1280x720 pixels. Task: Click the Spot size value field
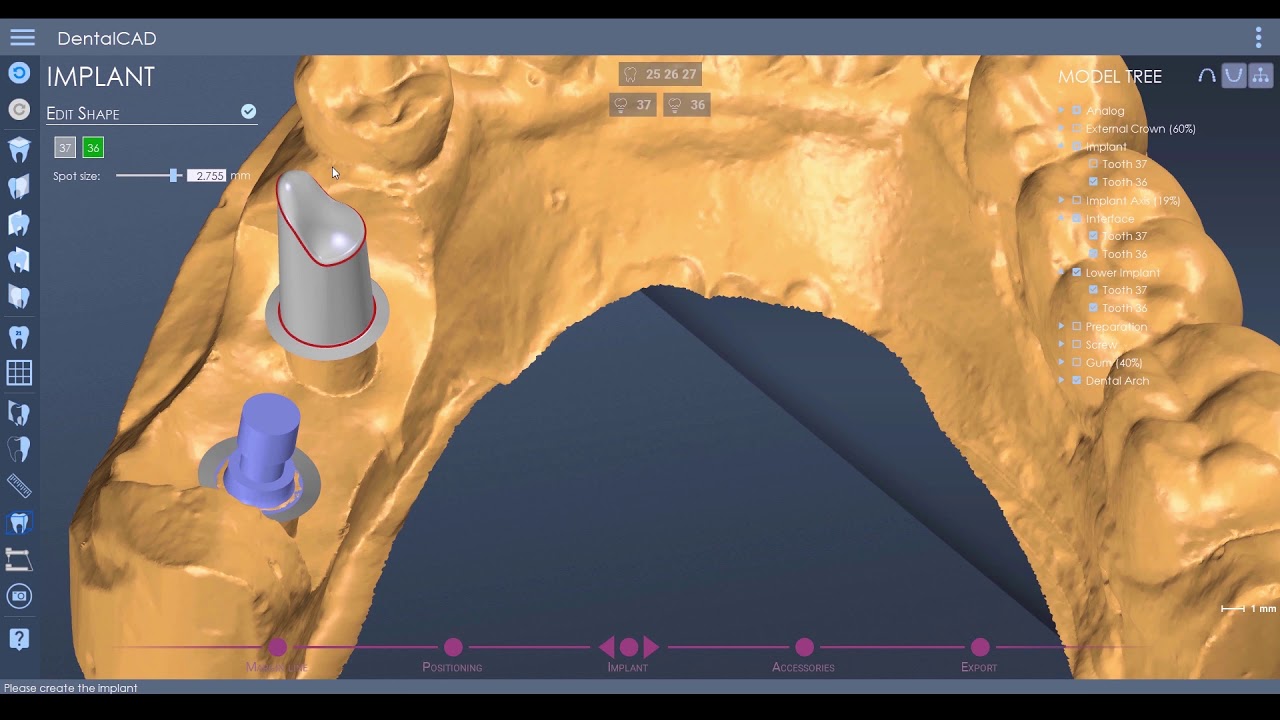[207, 176]
